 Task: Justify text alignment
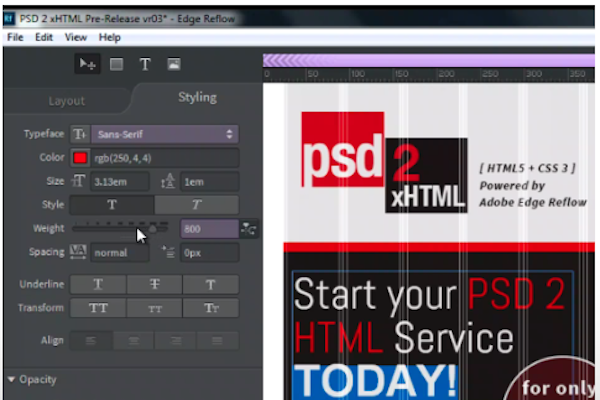[217, 340]
